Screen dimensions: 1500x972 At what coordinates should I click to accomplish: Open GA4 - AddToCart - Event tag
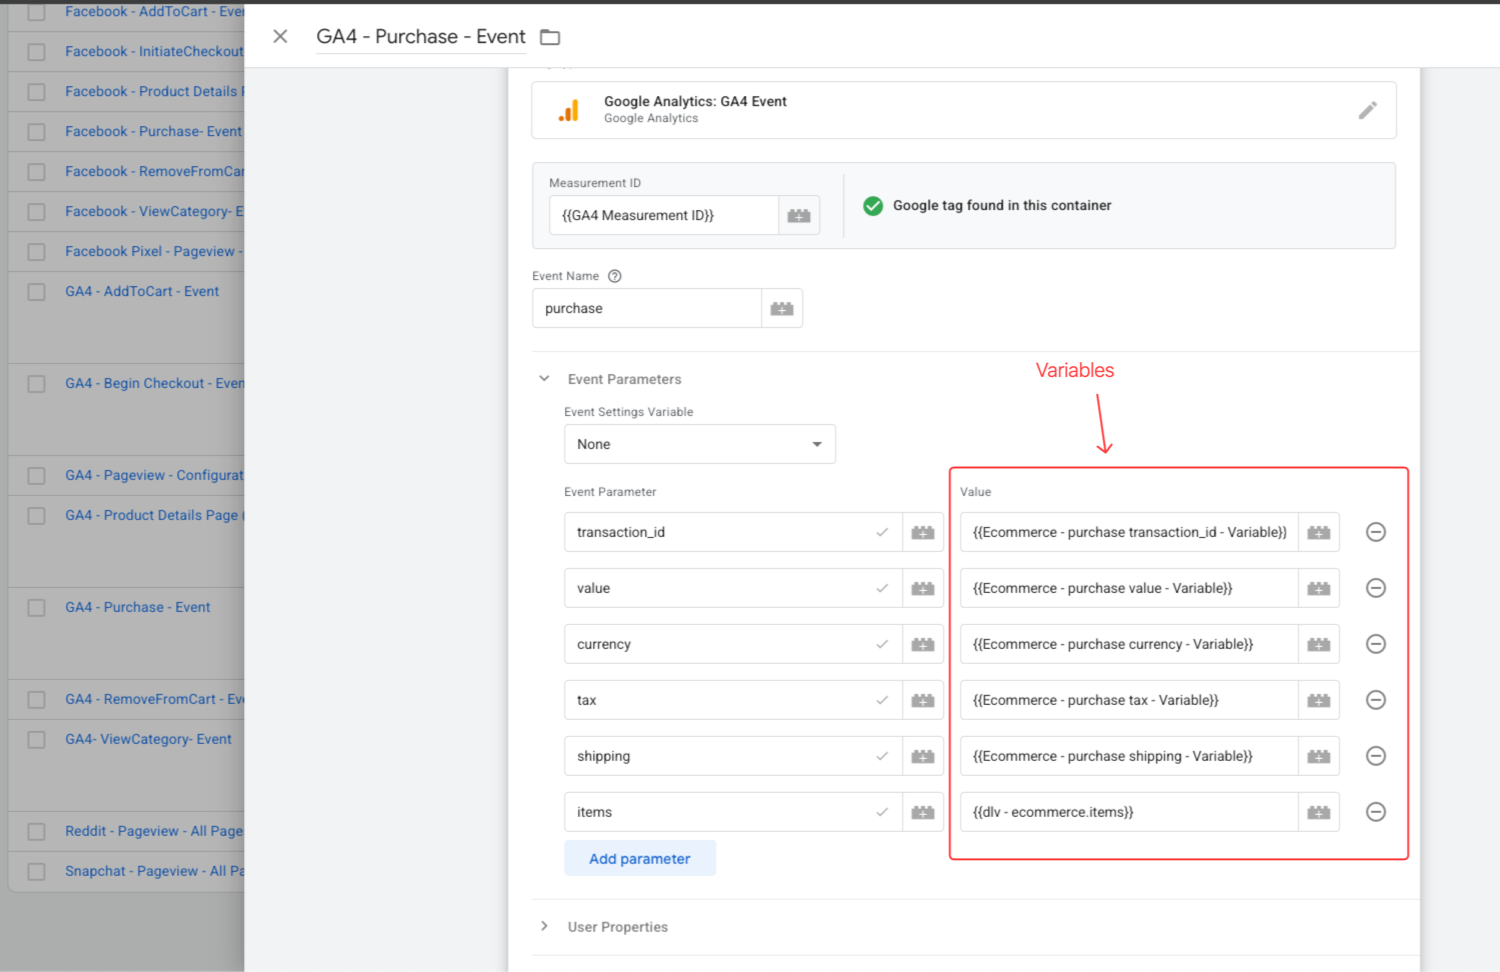coord(141,291)
